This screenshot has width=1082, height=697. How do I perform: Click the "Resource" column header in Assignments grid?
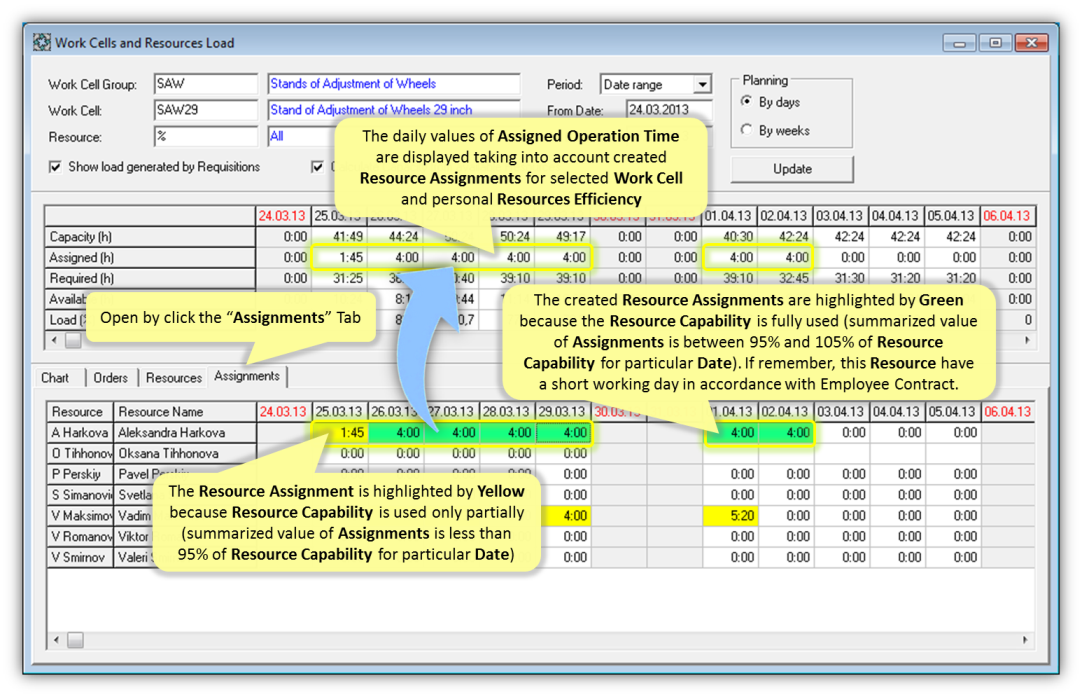tap(80, 412)
